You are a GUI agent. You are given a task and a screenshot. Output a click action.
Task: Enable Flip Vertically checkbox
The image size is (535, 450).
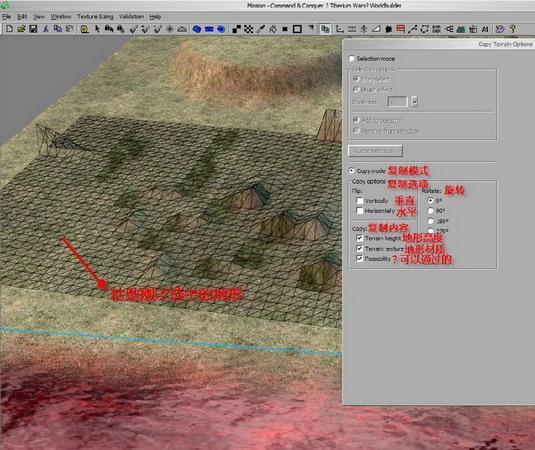tap(359, 201)
